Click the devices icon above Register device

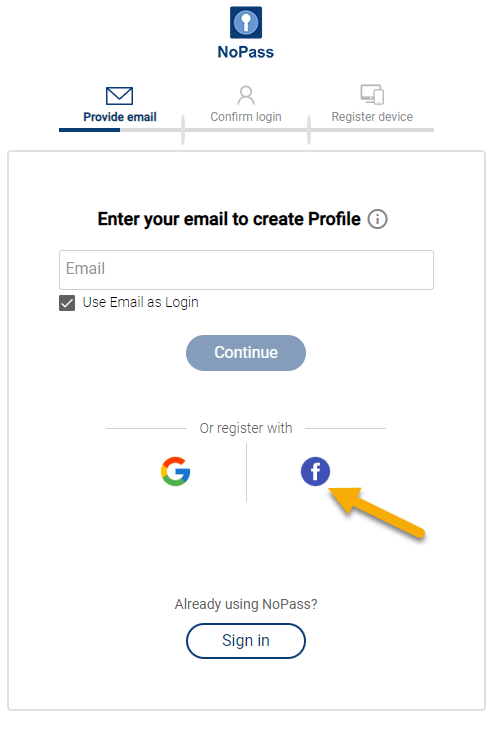tap(372, 94)
